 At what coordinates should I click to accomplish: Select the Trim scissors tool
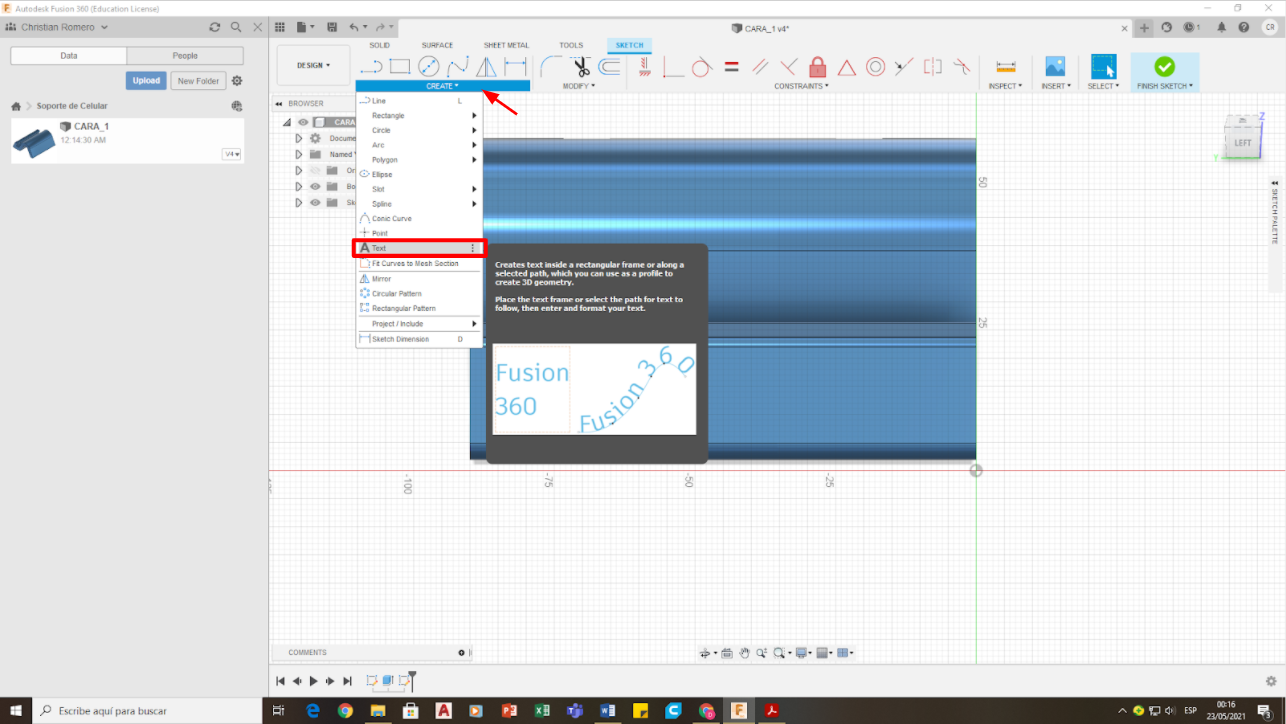(x=581, y=67)
